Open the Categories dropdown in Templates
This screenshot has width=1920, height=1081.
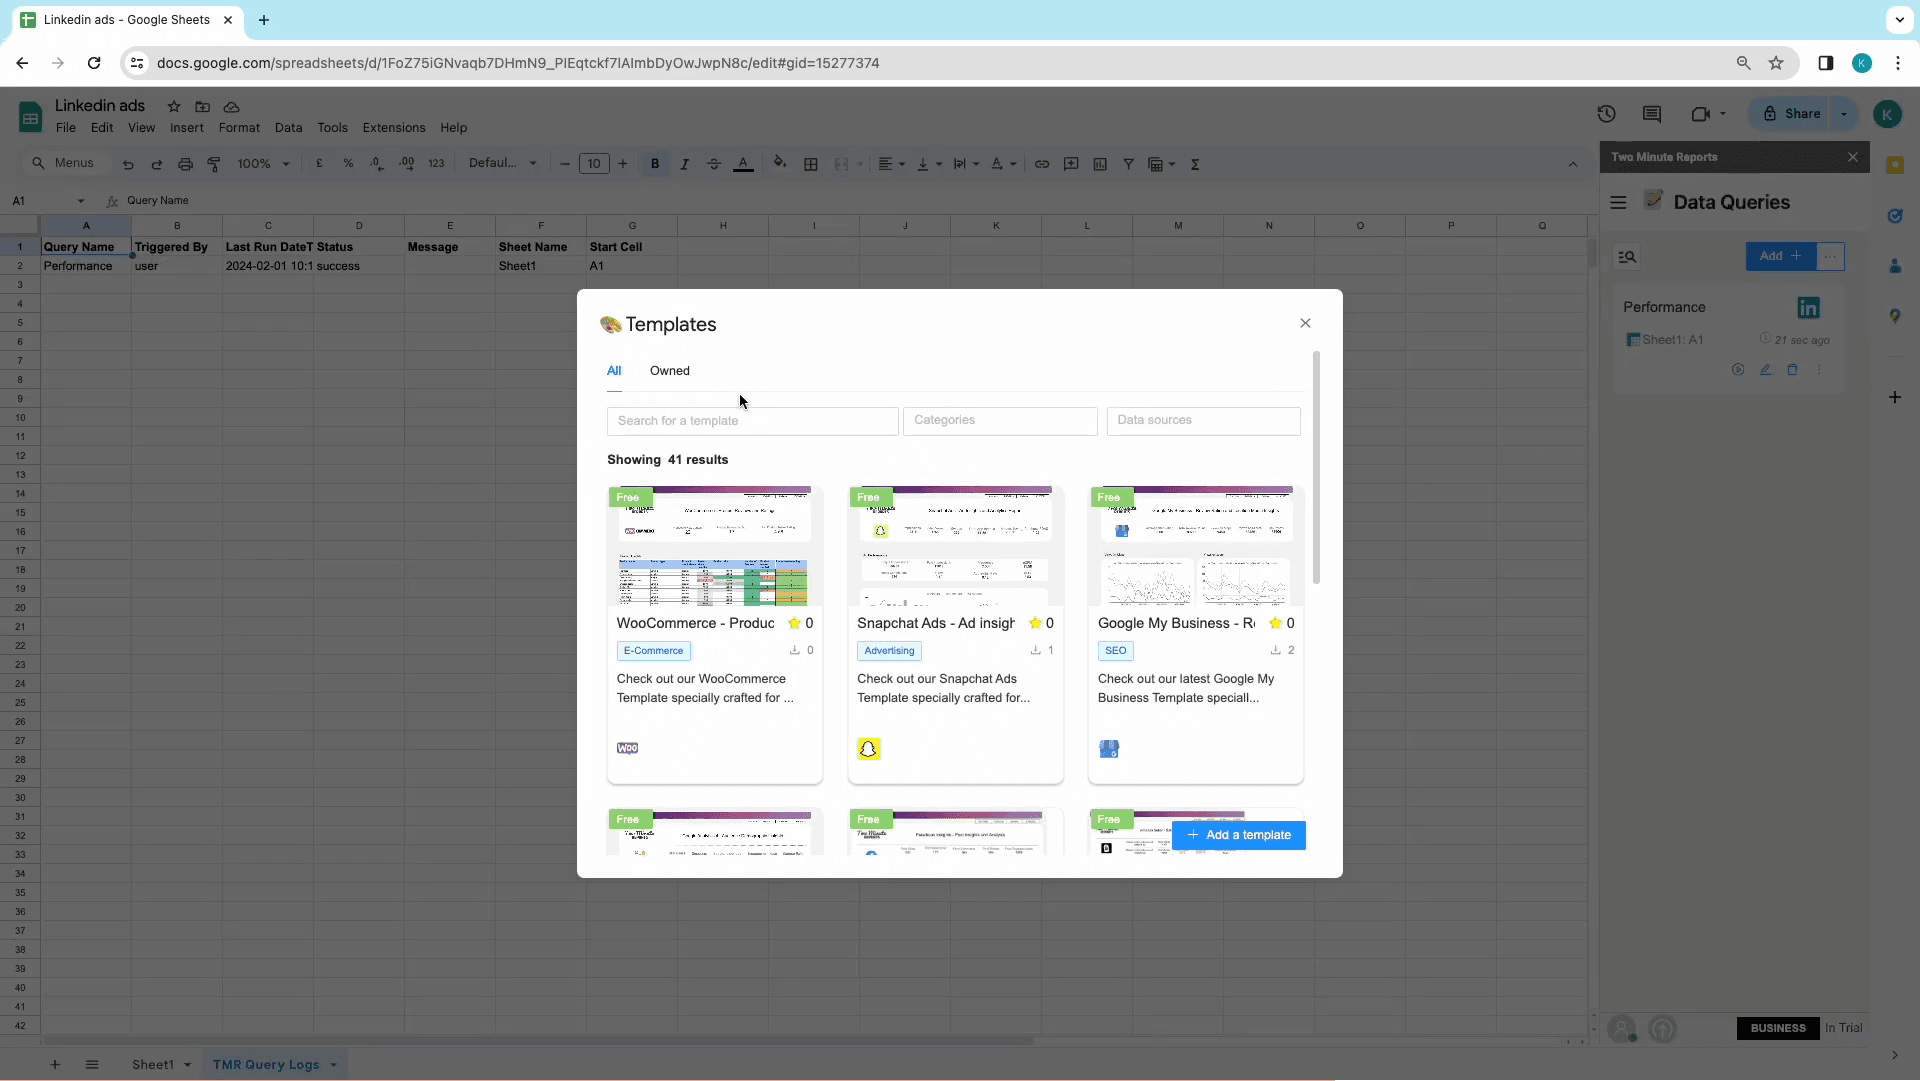pyautogui.click(x=998, y=419)
